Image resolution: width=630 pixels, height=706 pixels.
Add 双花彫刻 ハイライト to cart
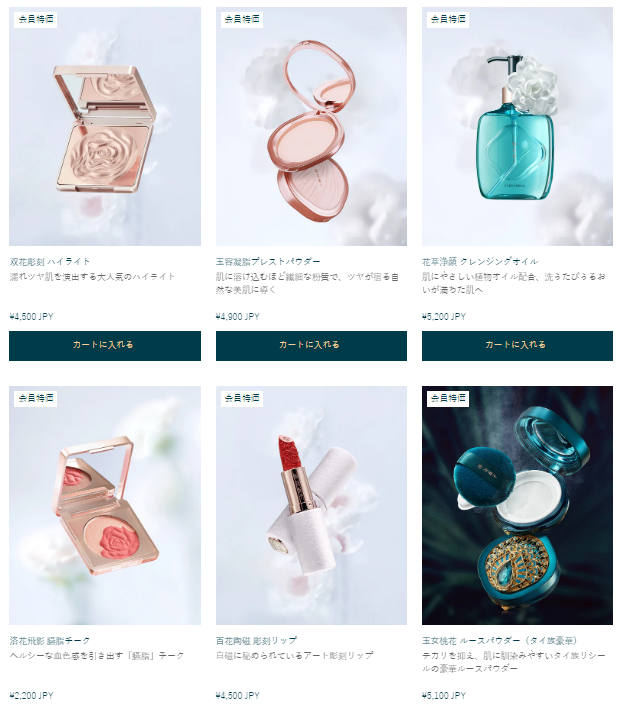click(105, 346)
